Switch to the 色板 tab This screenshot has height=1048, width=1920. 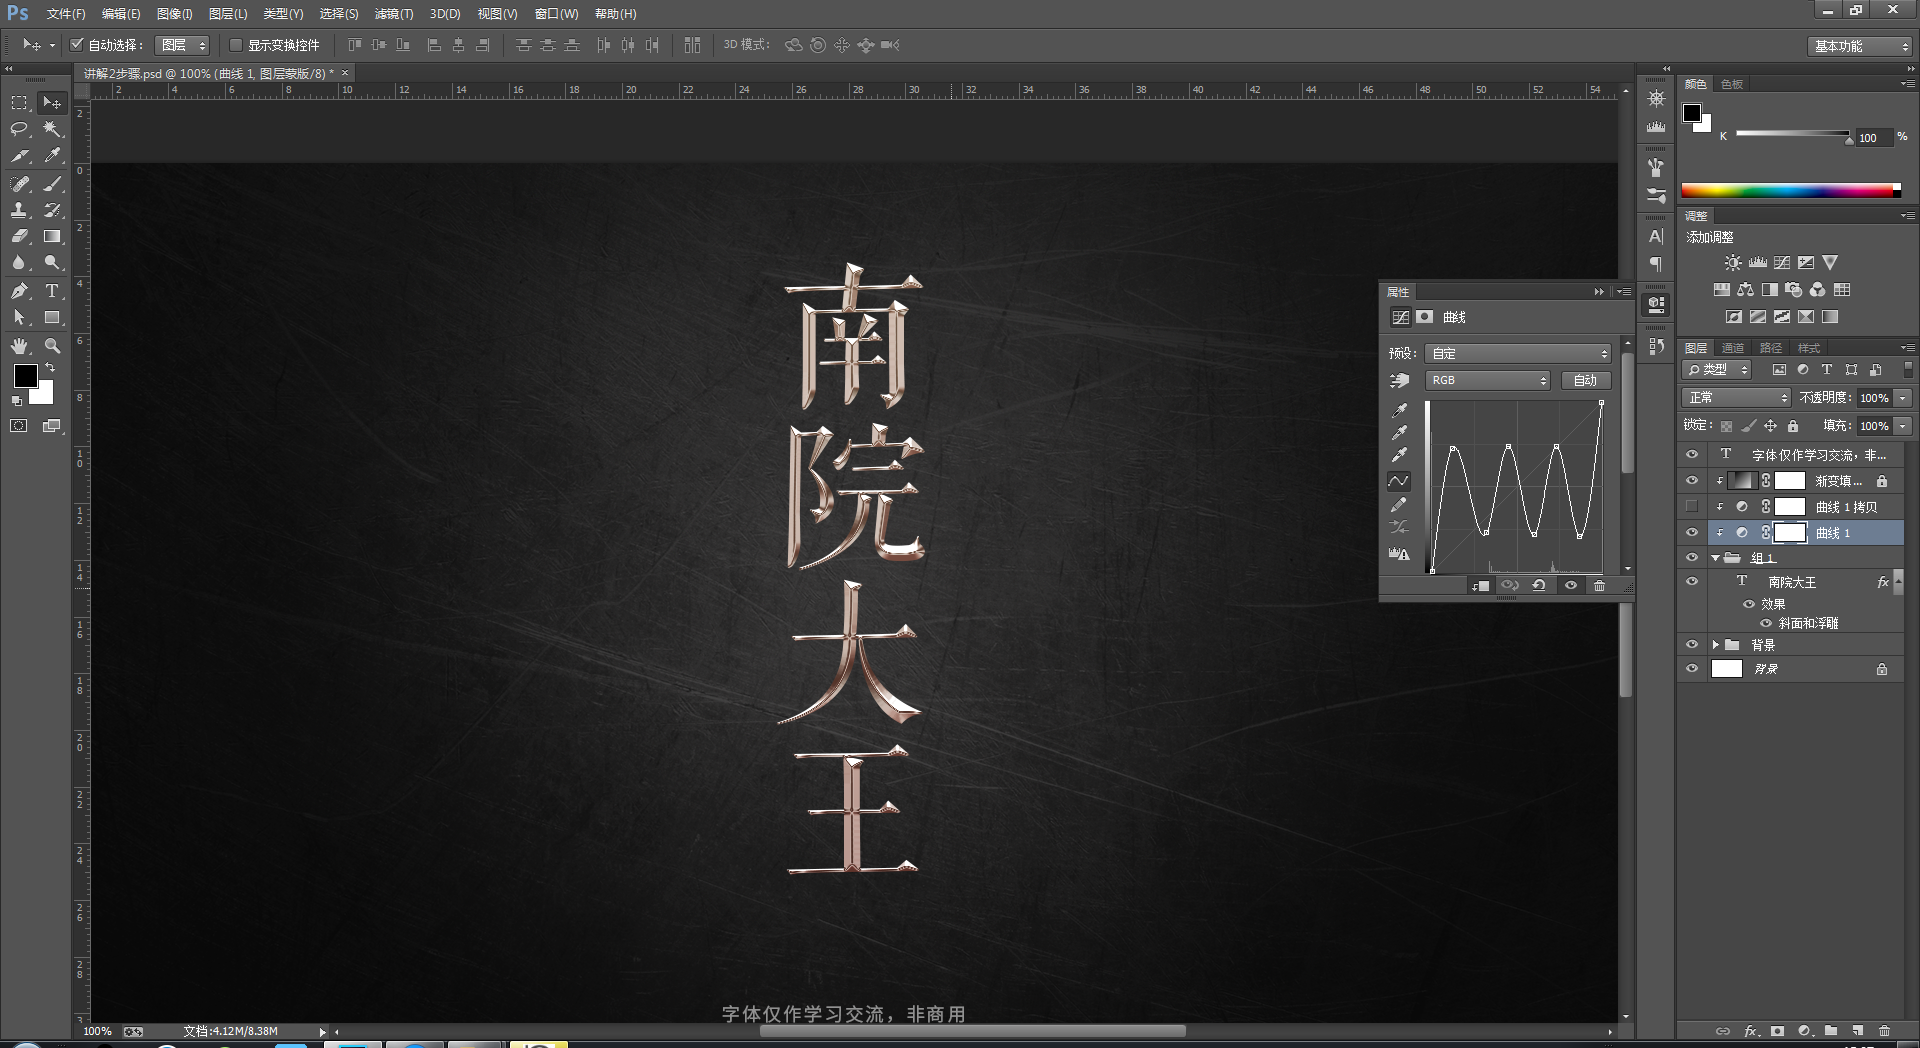point(1732,84)
